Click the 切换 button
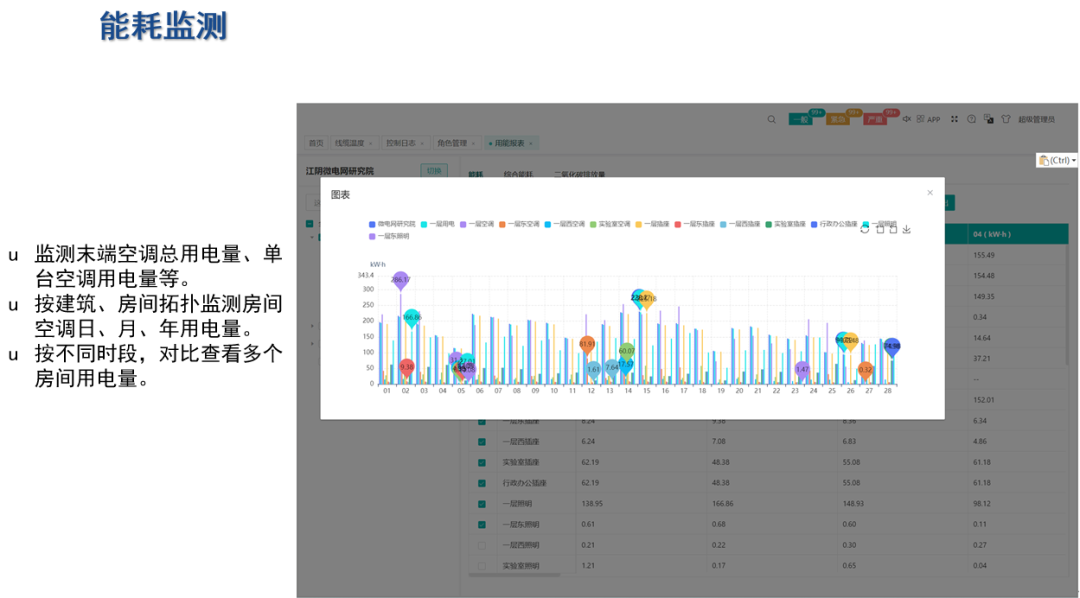Viewport: 1080px width, 598px height. click(434, 171)
